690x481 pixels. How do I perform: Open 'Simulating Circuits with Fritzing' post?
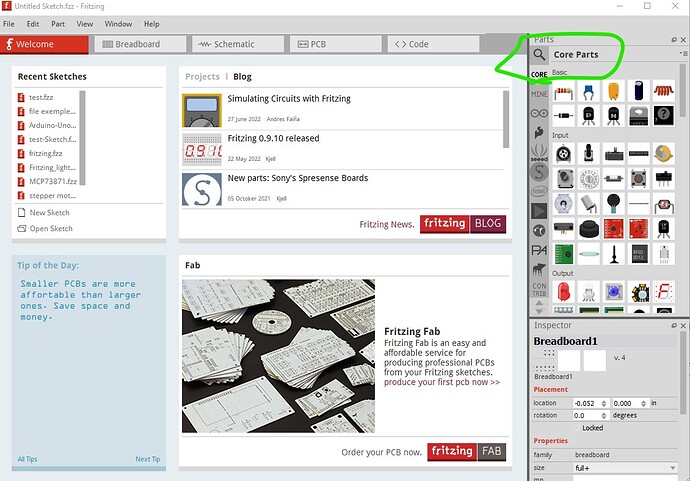point(289,99)
